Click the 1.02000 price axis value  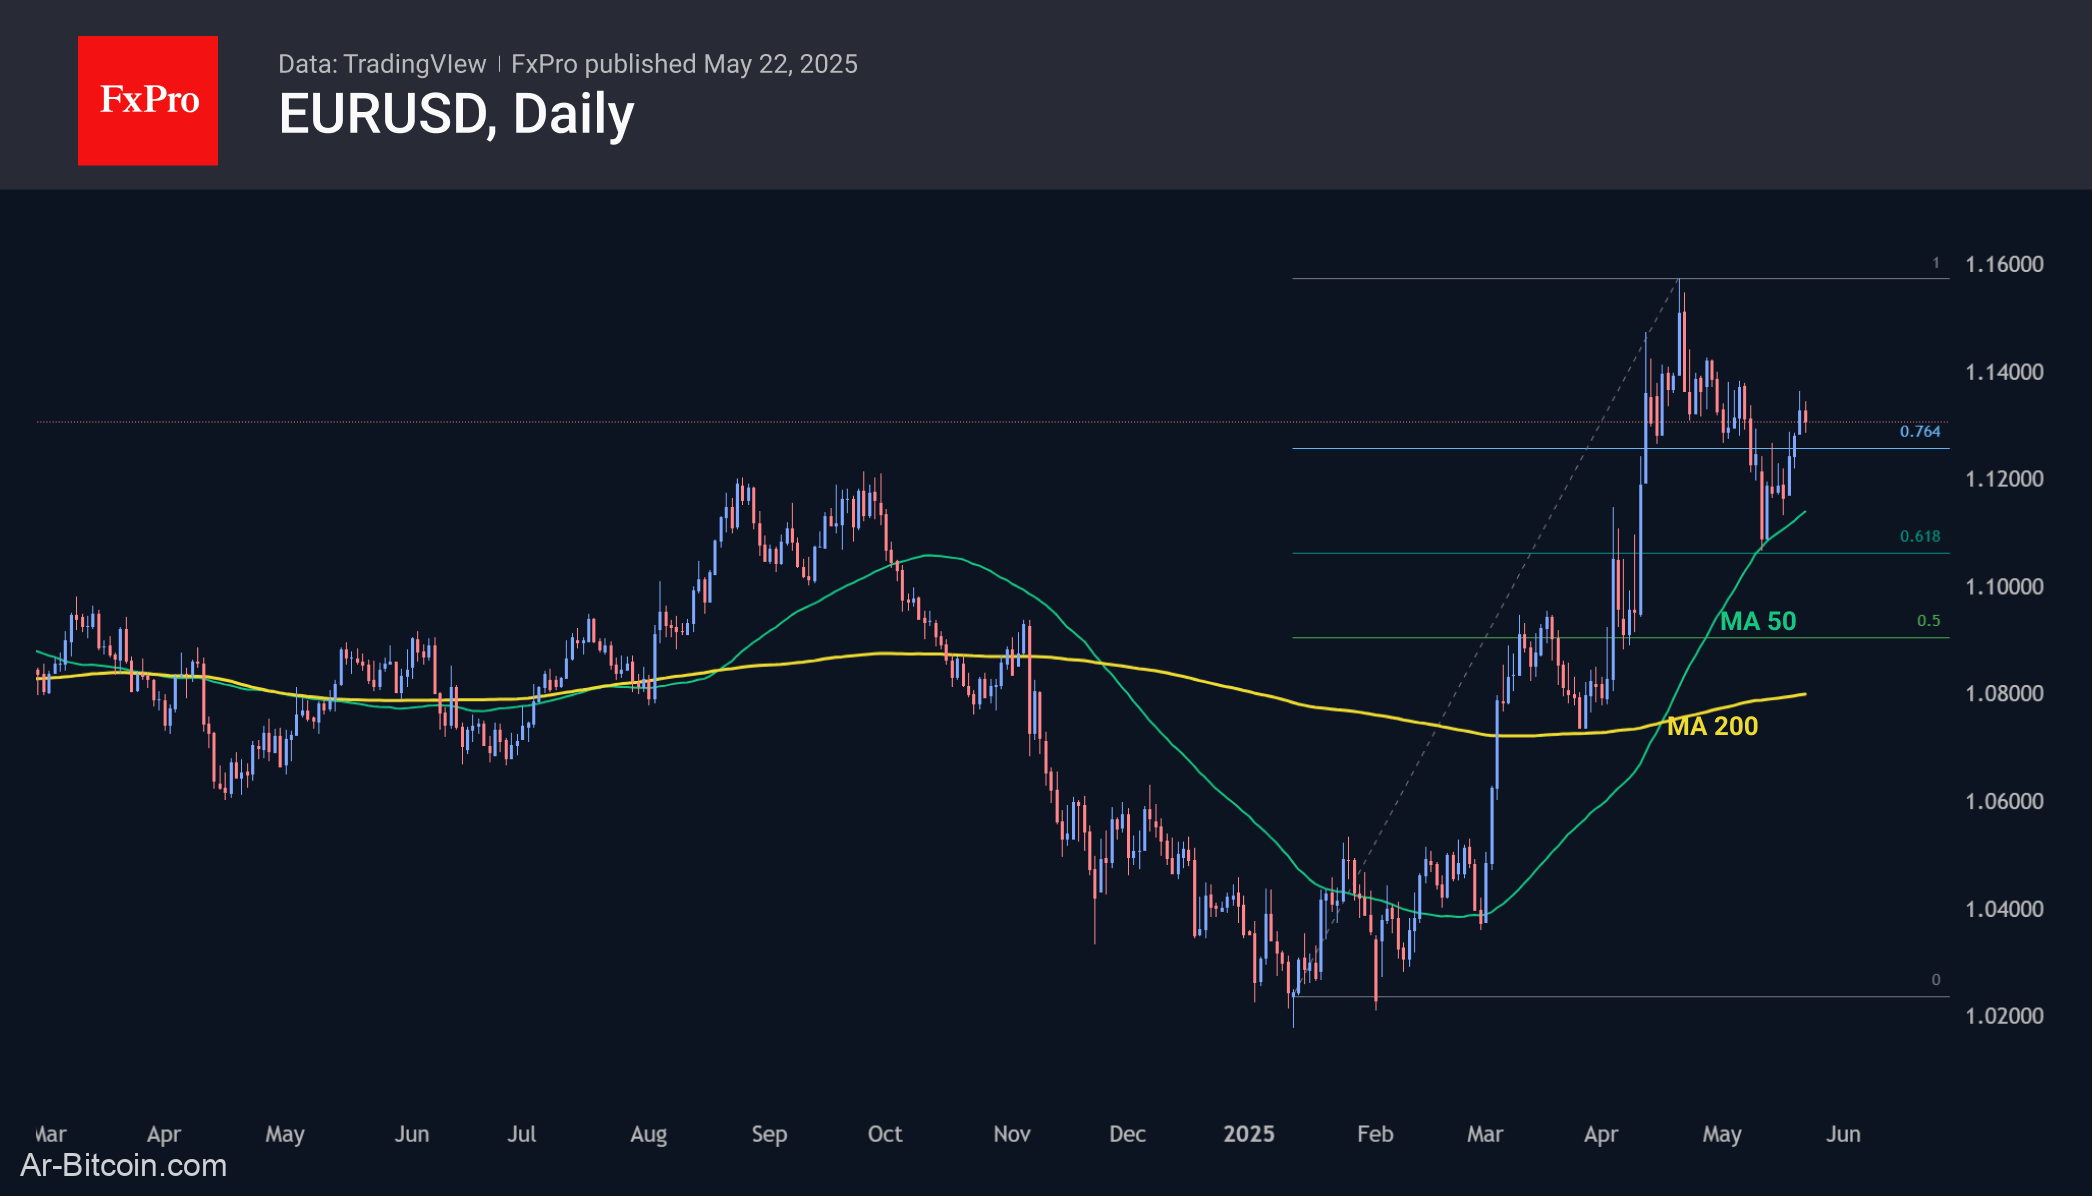[2004, 1016]
